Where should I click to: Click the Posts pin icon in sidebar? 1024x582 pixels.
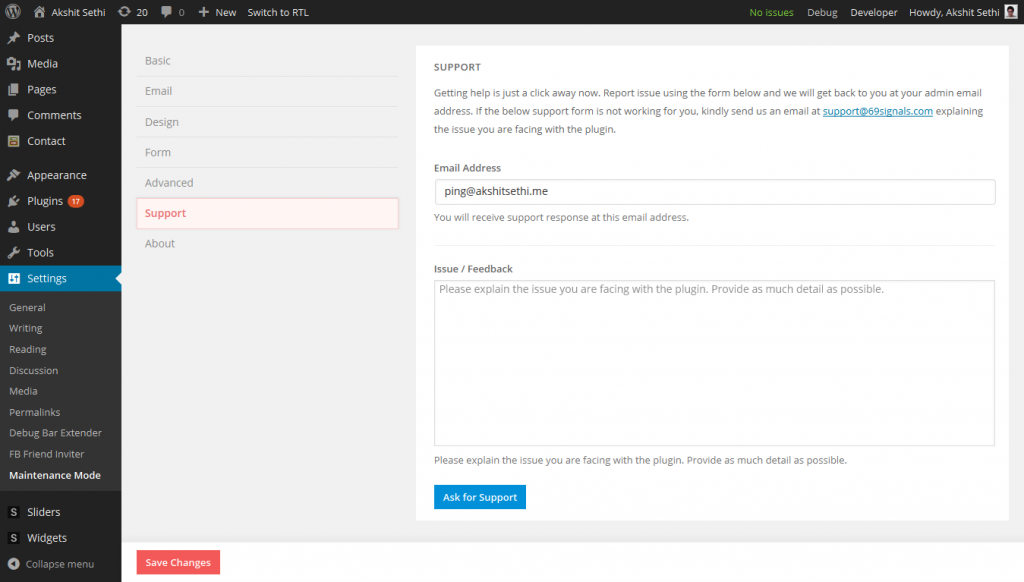click(x=14, y=38)
